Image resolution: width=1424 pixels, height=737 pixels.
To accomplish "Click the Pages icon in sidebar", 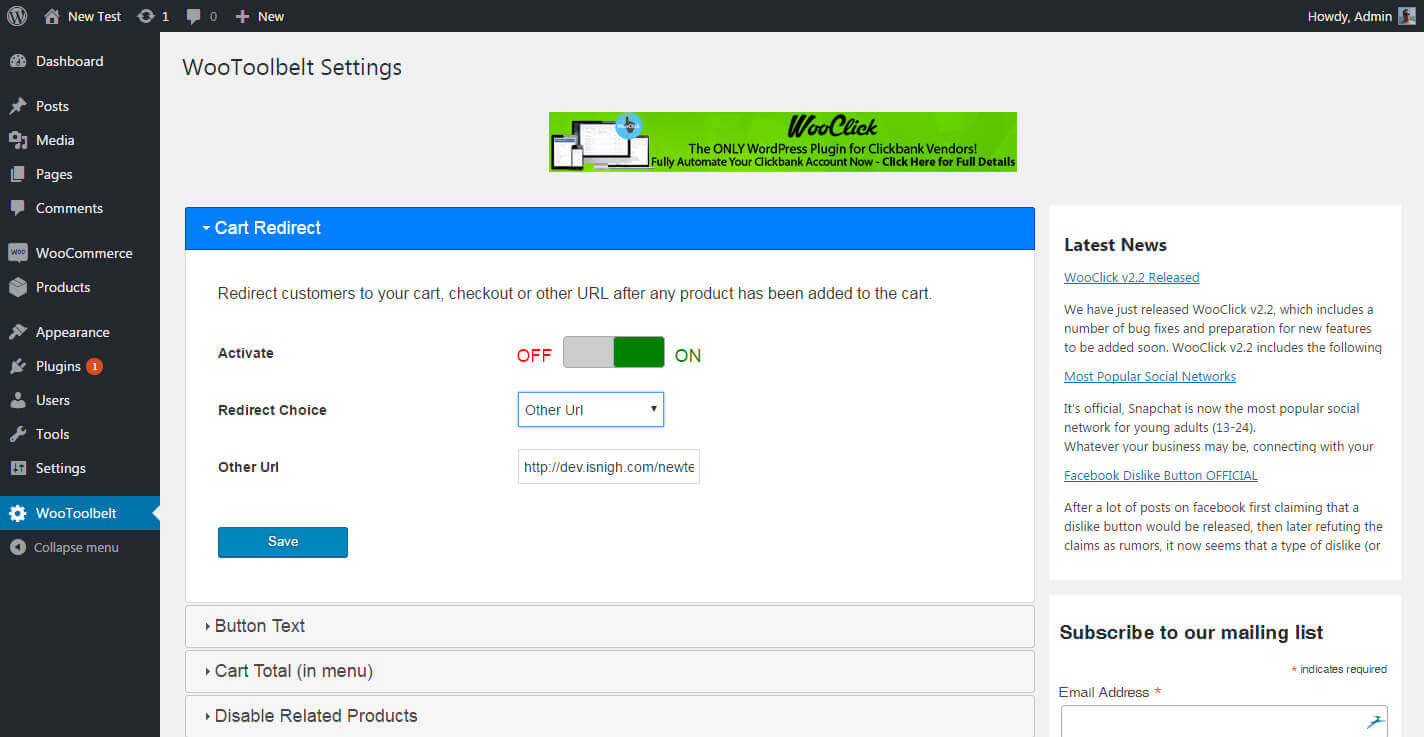I will tap(17, 174).
